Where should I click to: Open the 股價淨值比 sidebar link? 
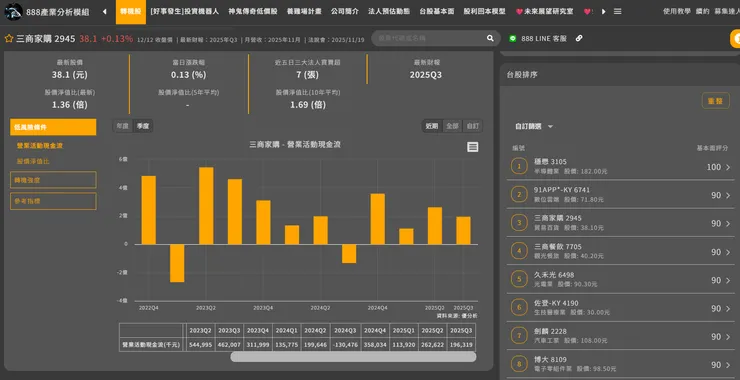pos(33,161)
